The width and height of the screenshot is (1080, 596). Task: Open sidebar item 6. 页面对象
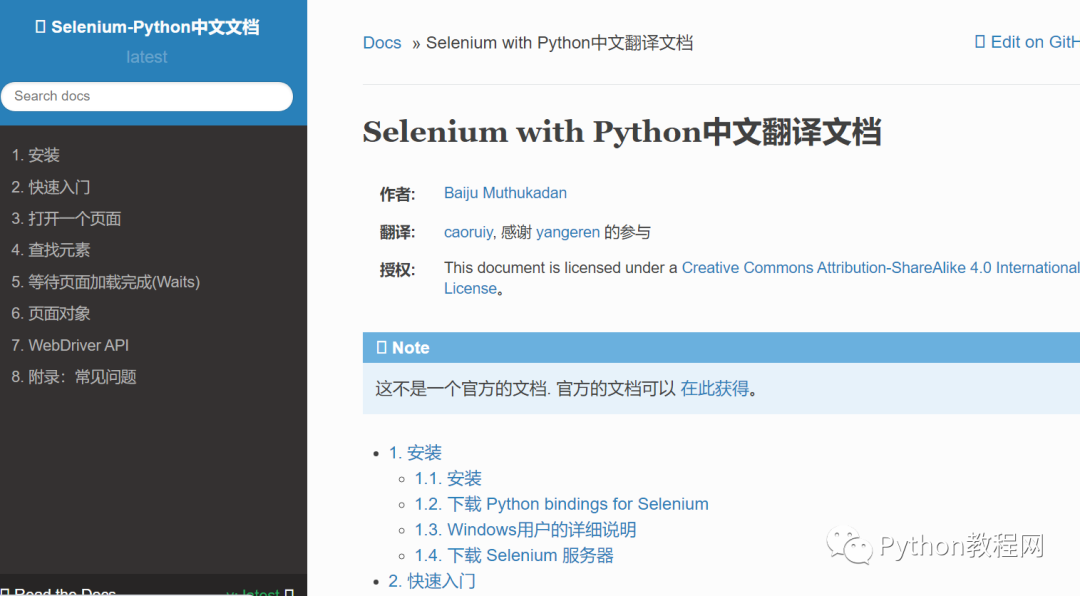(x=51, y=314)
